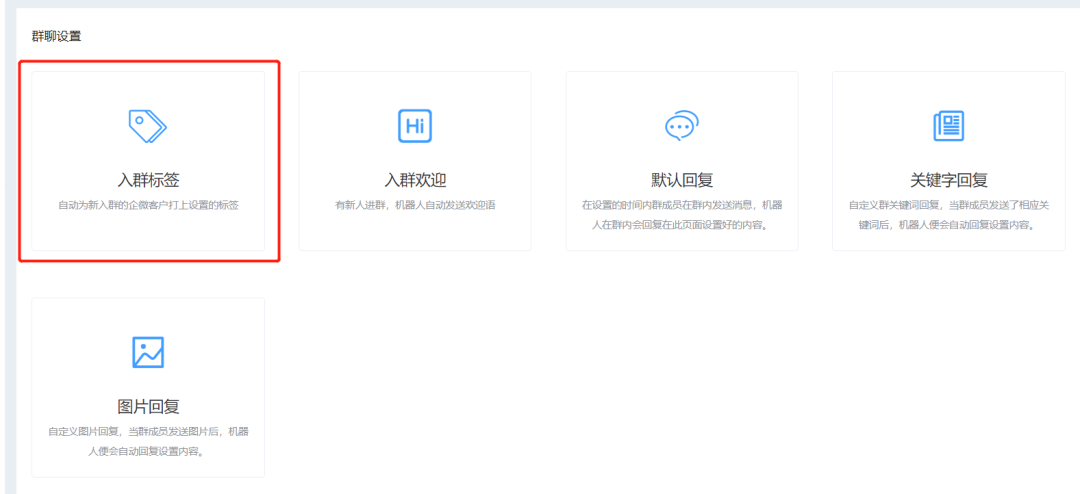Click the description starting 自动为新入群的企微客户
This screenshot has width=1080, height=494.
(x=148, y=205)
